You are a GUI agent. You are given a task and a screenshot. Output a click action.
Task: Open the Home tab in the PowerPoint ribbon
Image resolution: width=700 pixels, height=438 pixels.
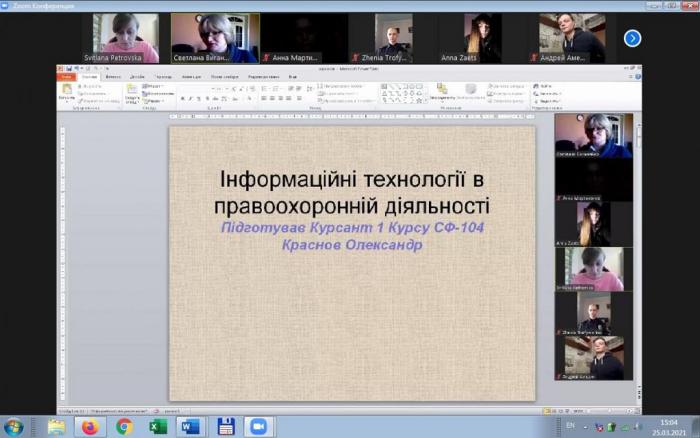(89, 76)
